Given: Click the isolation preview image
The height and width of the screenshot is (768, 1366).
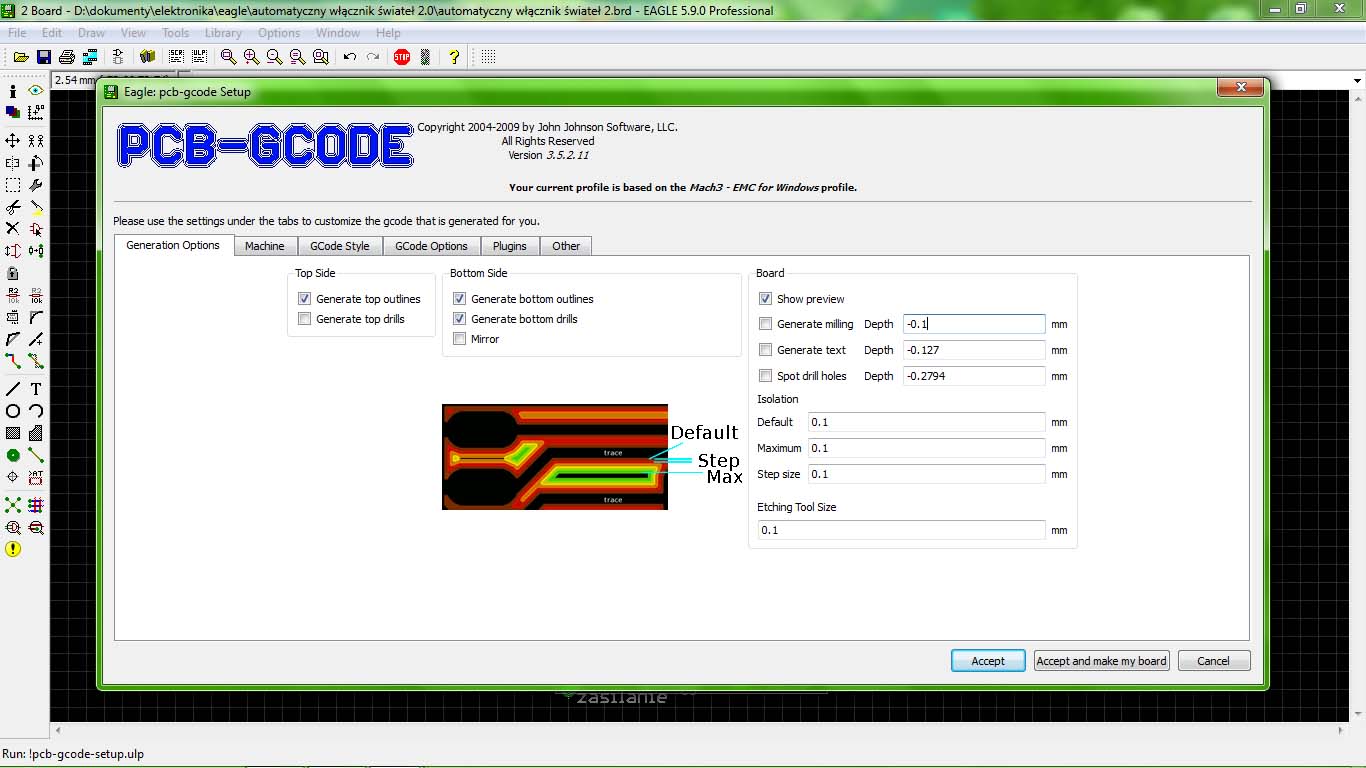Looking at the screenshot, I should pos(555,457).
